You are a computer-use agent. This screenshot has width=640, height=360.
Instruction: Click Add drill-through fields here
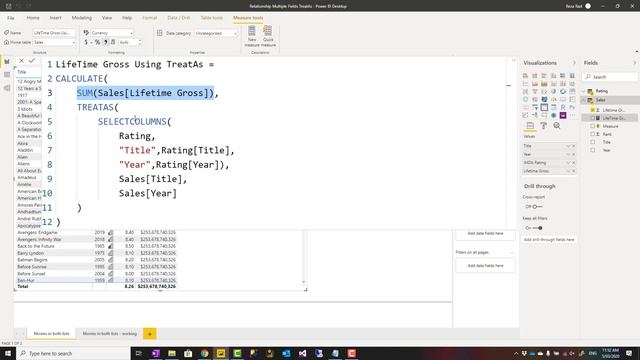pos(549,240)
